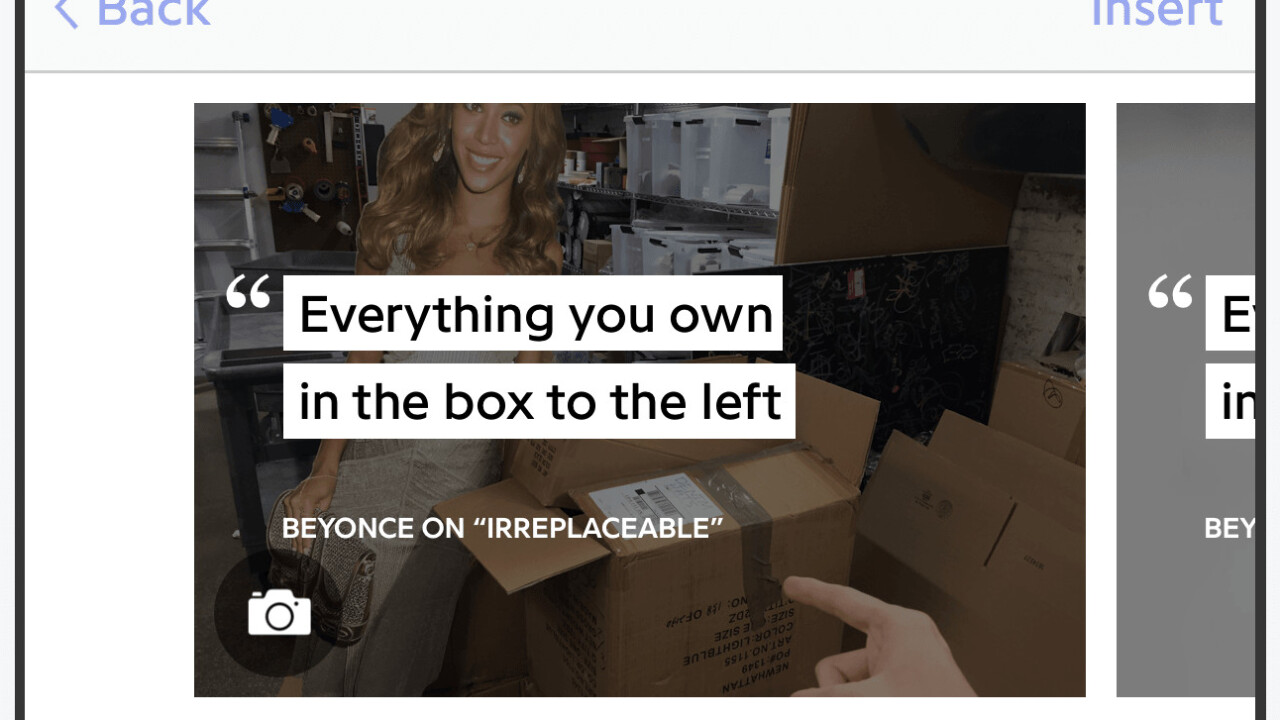The width and height of the screenshot is (1280, 720).
Task: Tap the Back chevron arrow
Action: pyautogui.click(x=66, y=12)
